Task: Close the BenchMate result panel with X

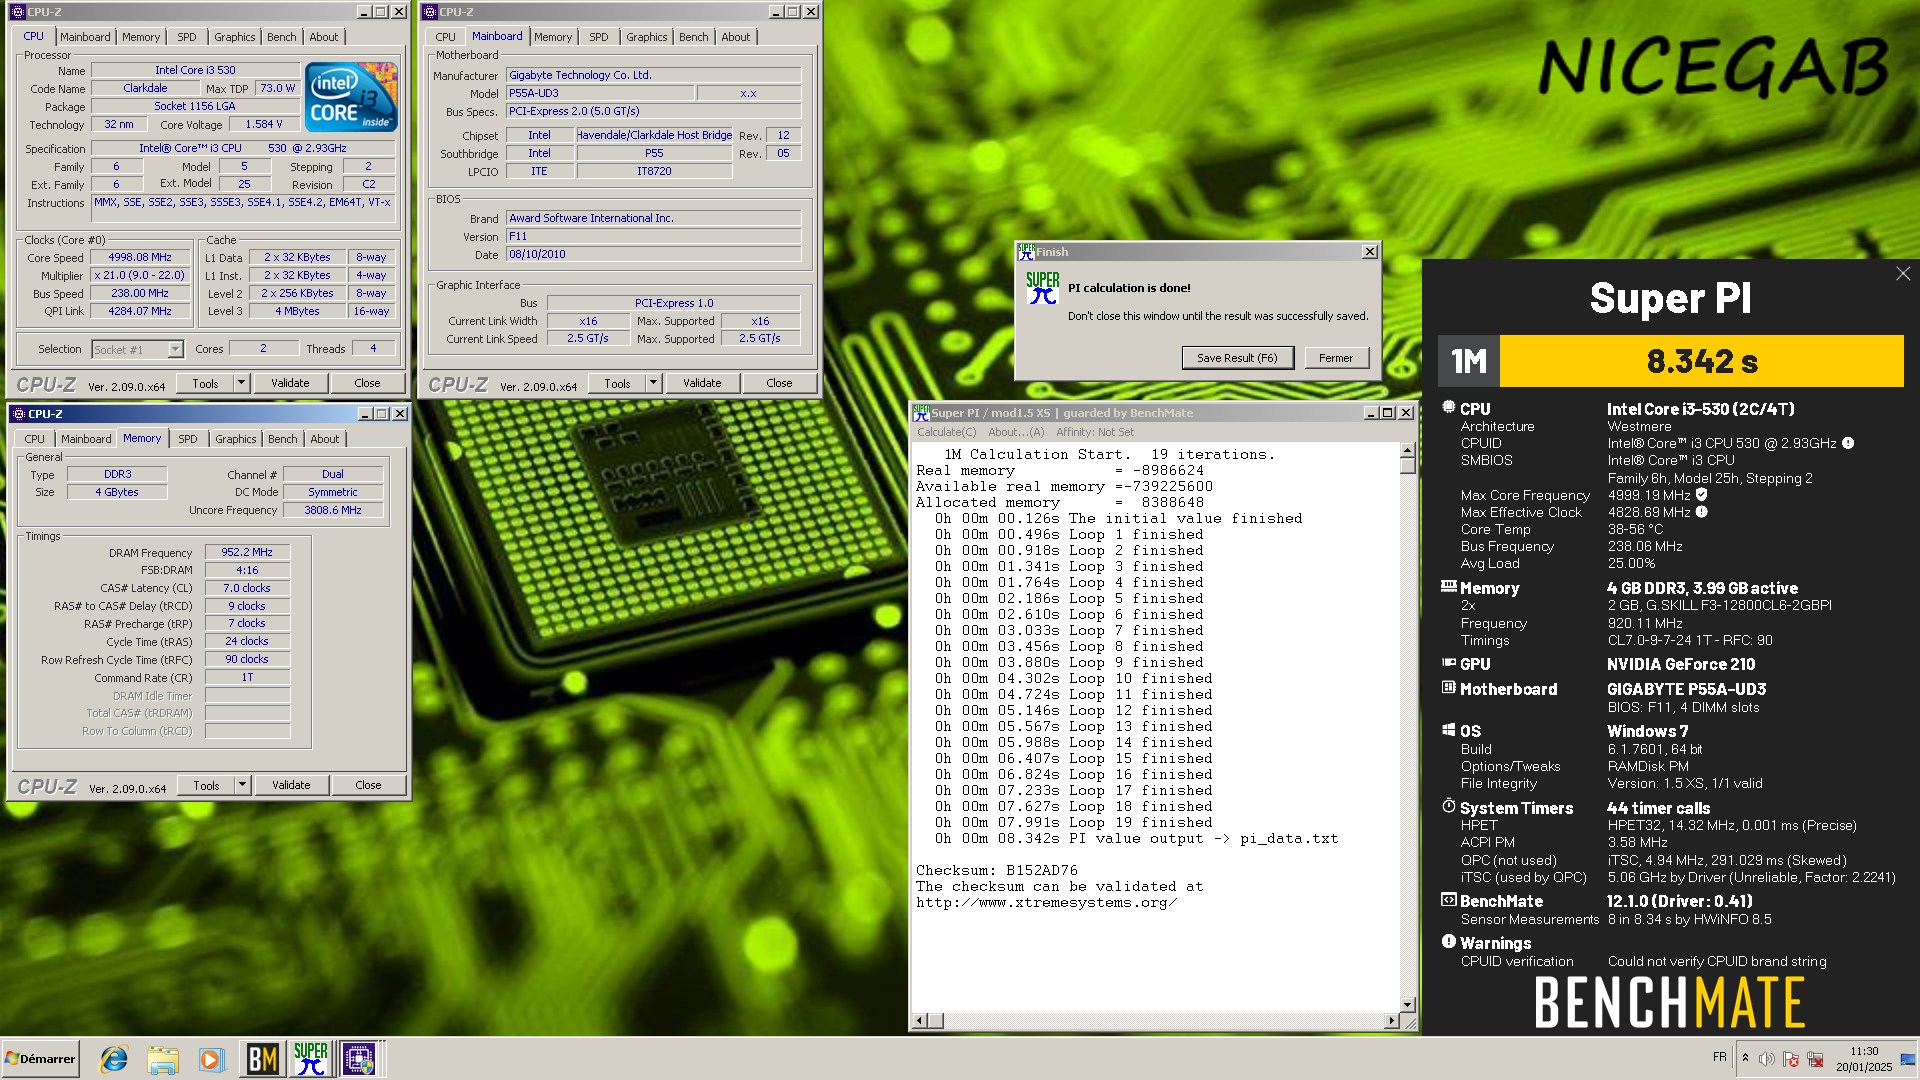Action: click(1902, 274)
